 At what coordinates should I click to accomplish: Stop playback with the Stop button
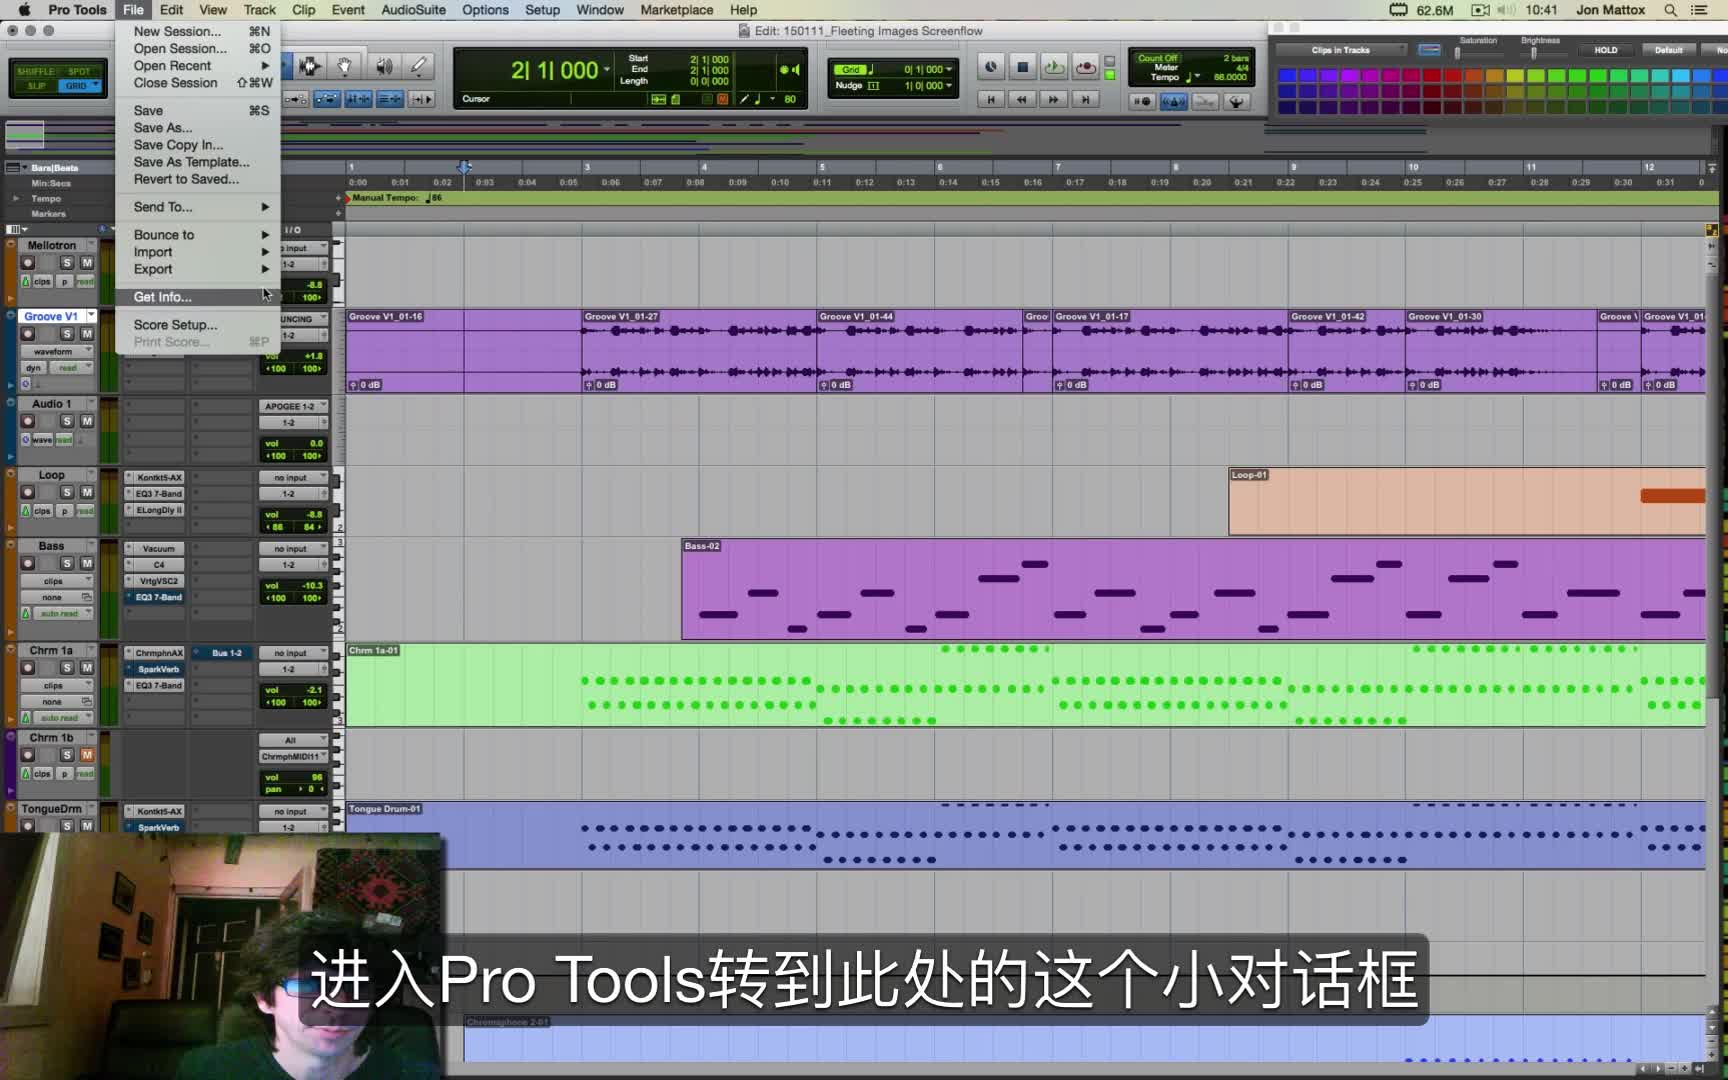coord(1022,67)
